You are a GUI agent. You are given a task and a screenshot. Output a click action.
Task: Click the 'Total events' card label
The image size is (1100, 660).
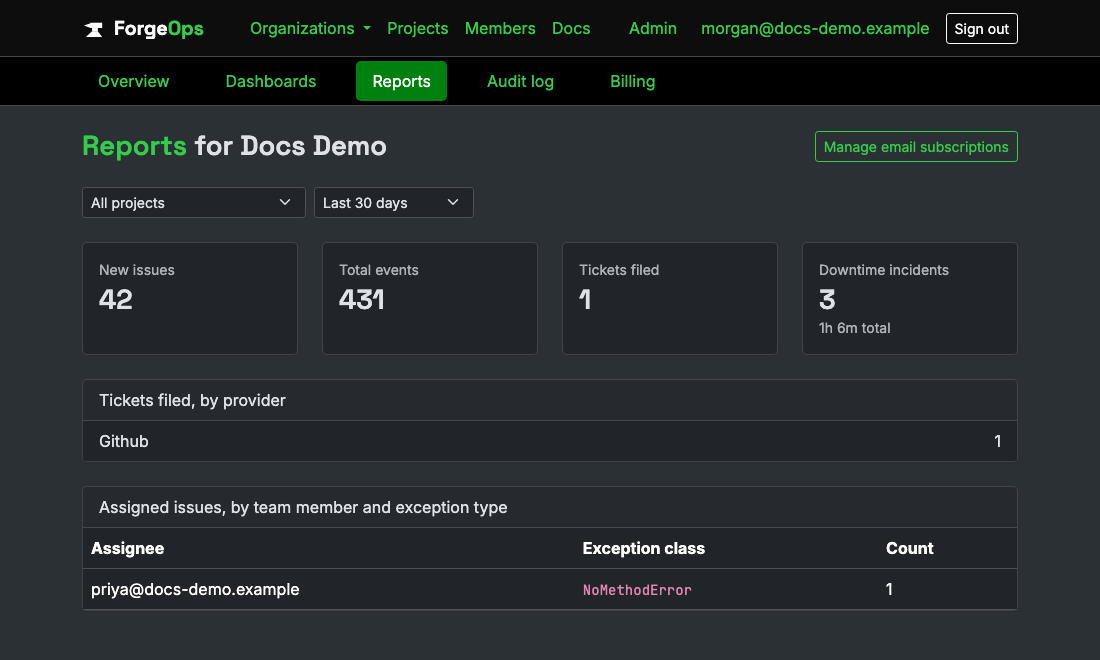point(379,270)
